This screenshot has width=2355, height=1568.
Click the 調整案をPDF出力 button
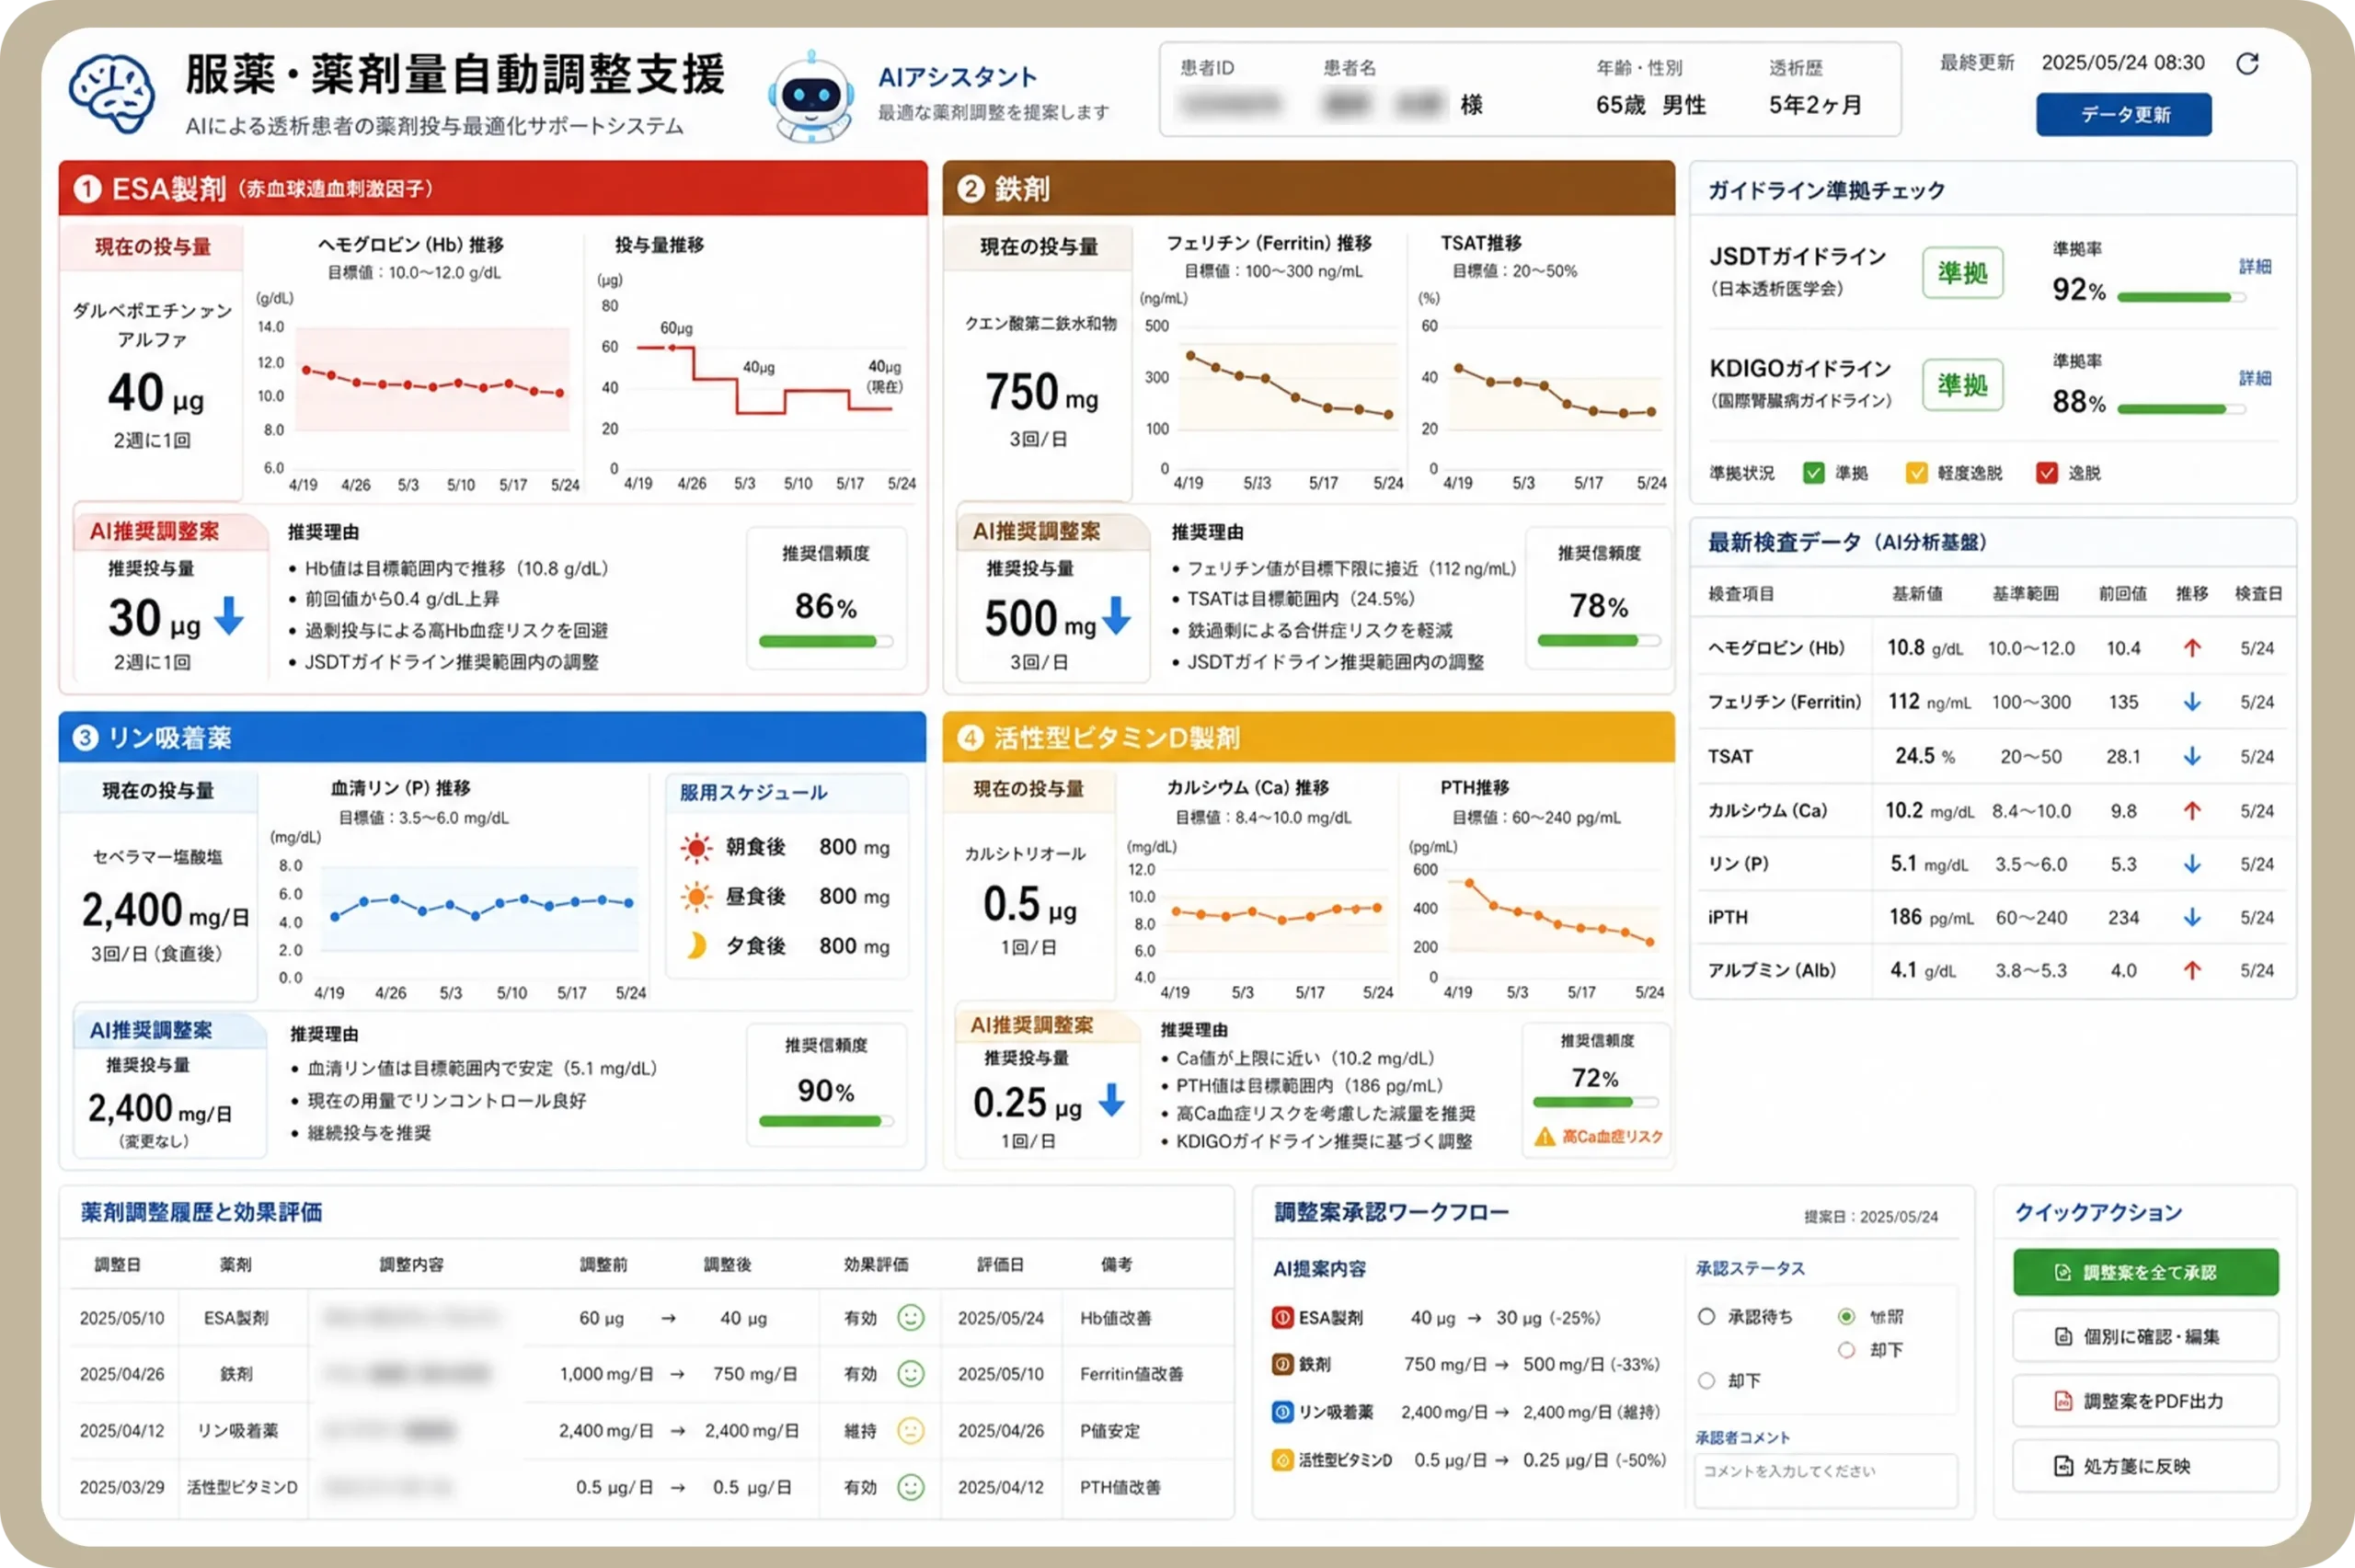[2146, 1401]
